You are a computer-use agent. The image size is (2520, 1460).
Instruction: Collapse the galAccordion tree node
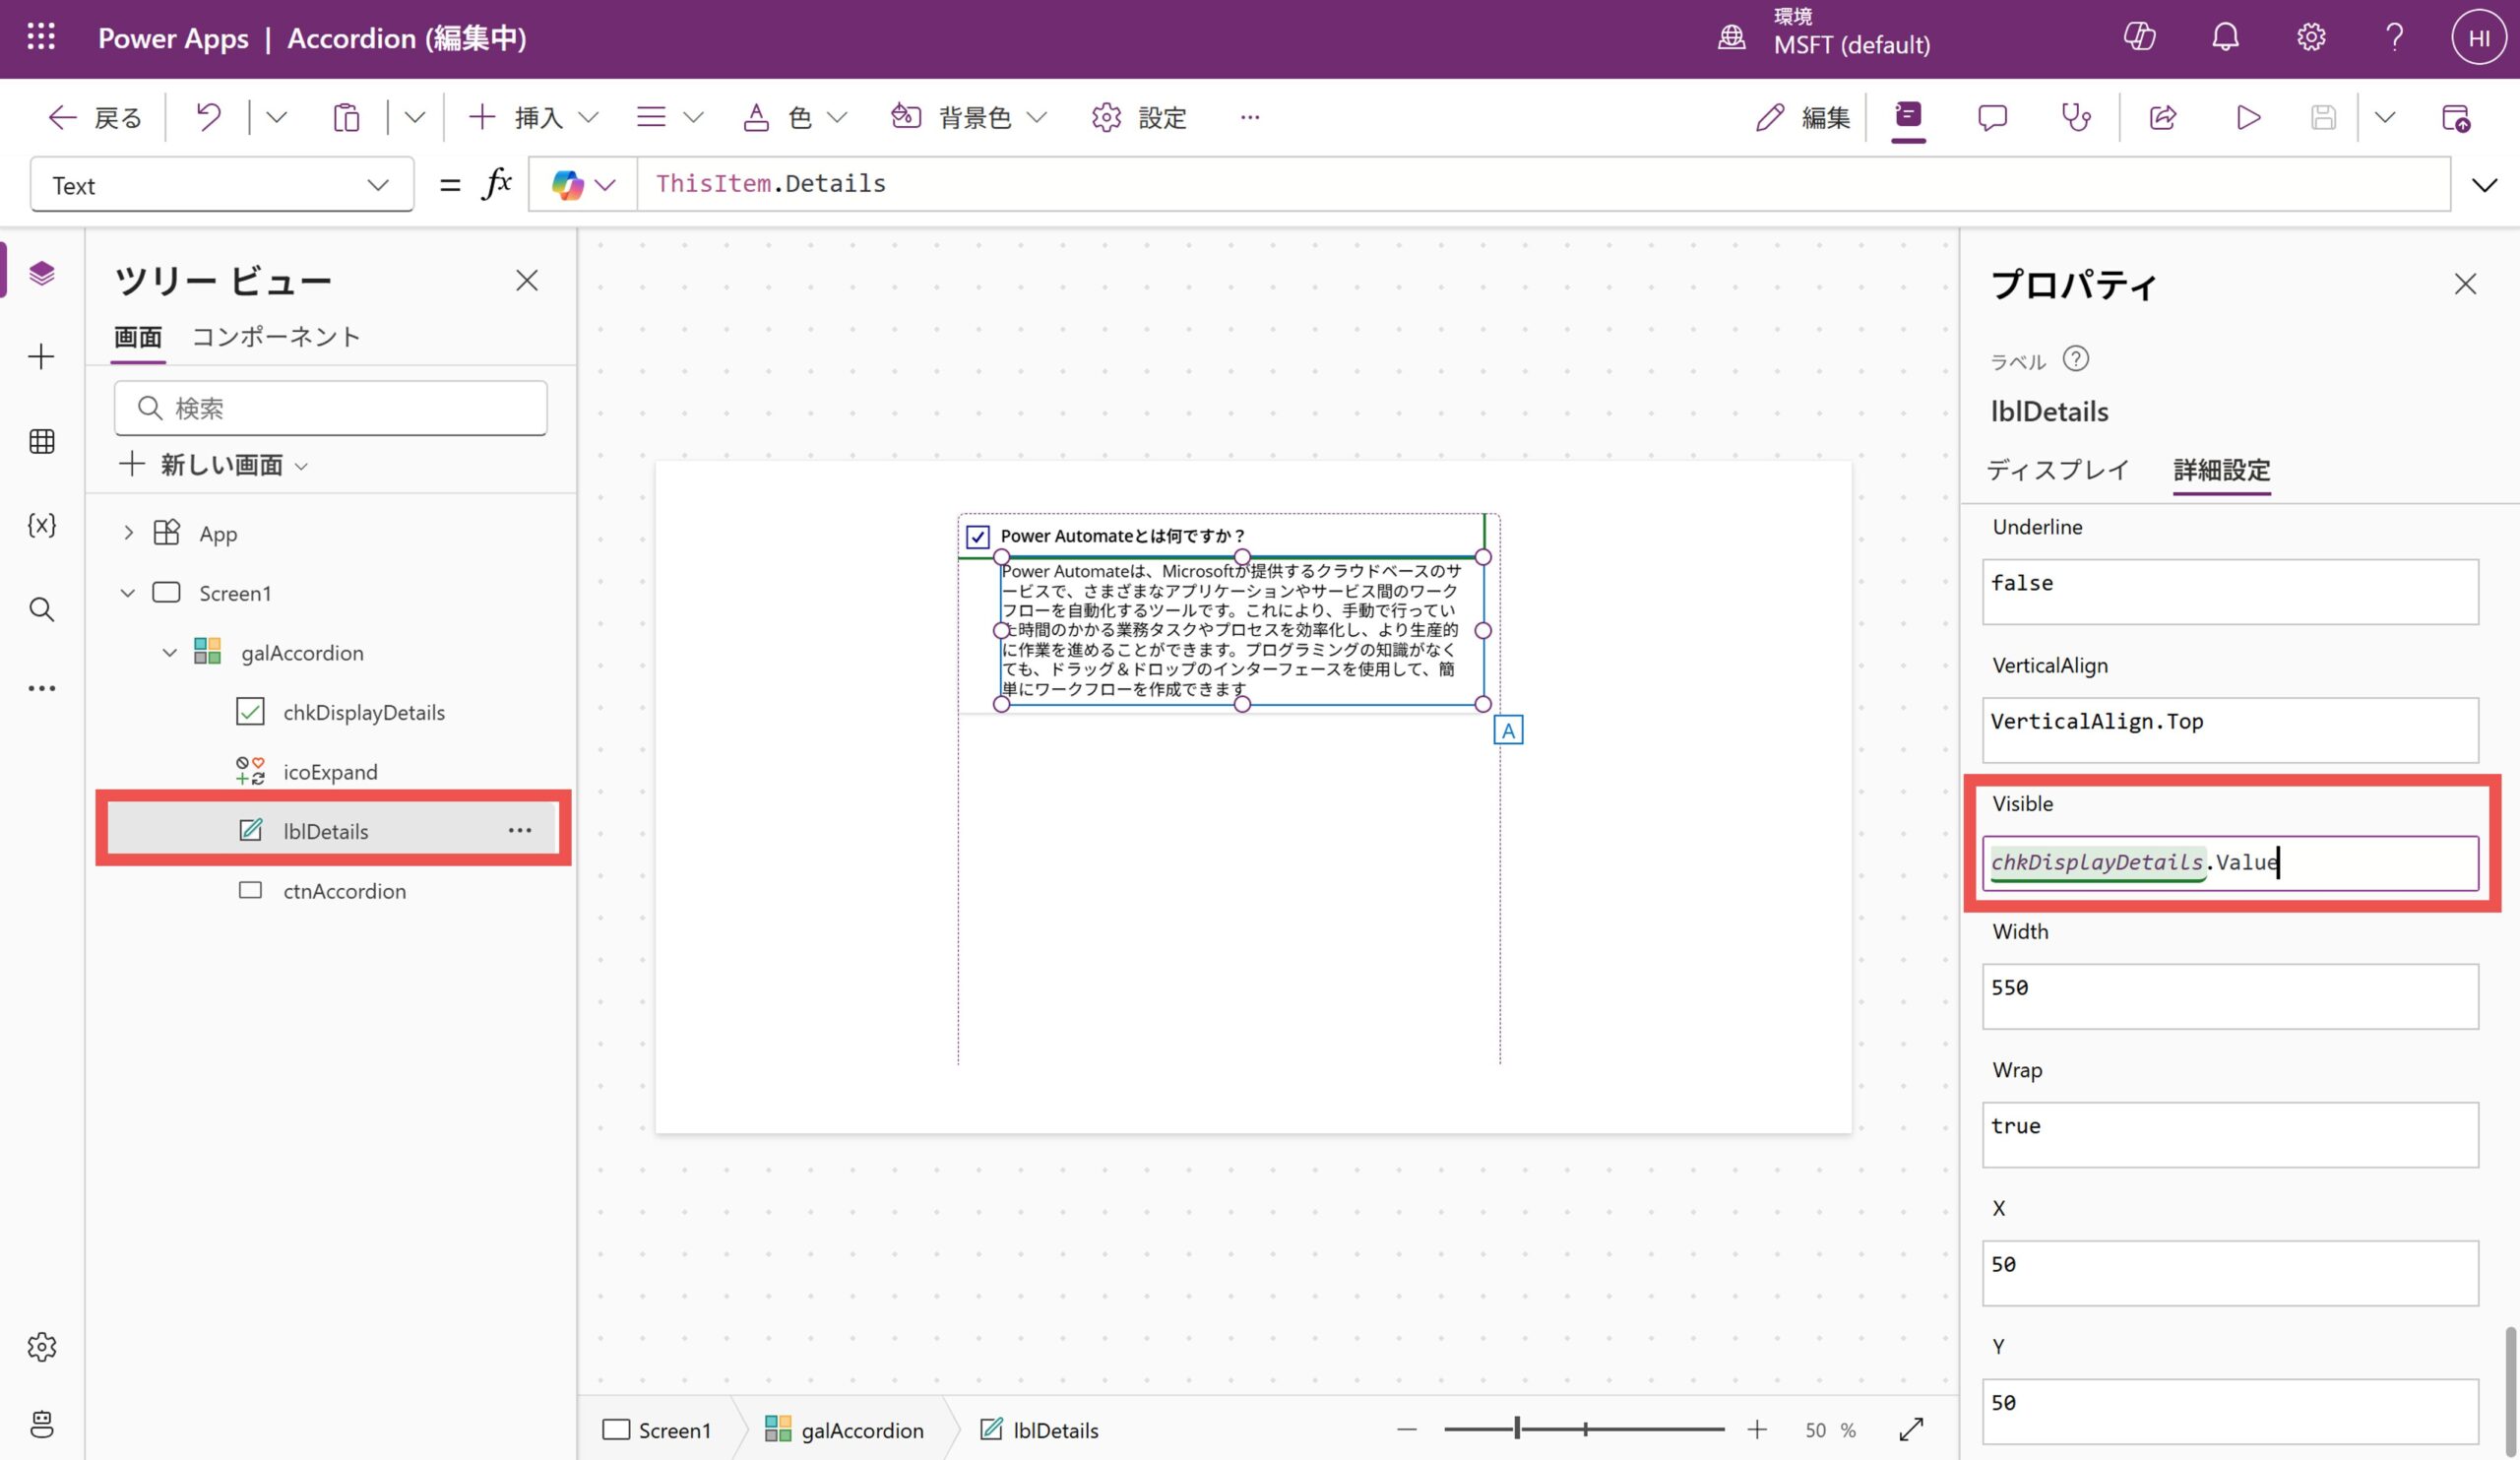(170, 653)
